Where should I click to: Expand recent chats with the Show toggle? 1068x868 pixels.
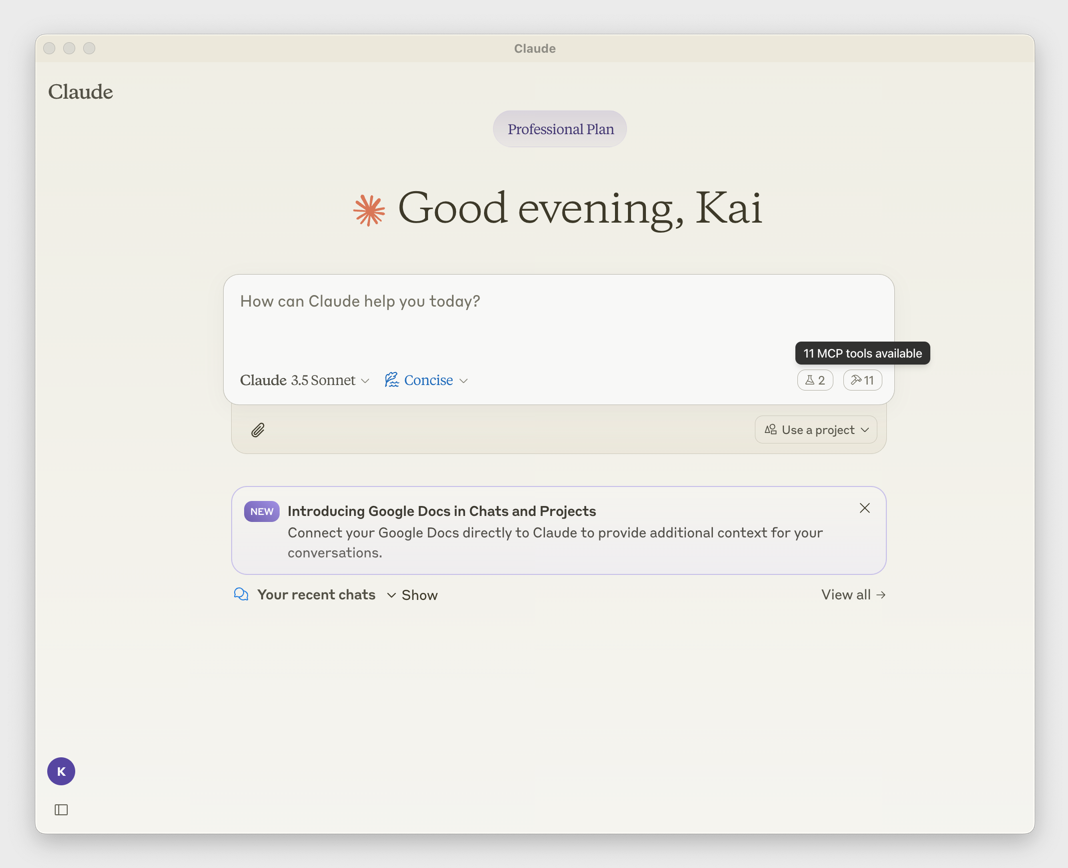(412, 595)
